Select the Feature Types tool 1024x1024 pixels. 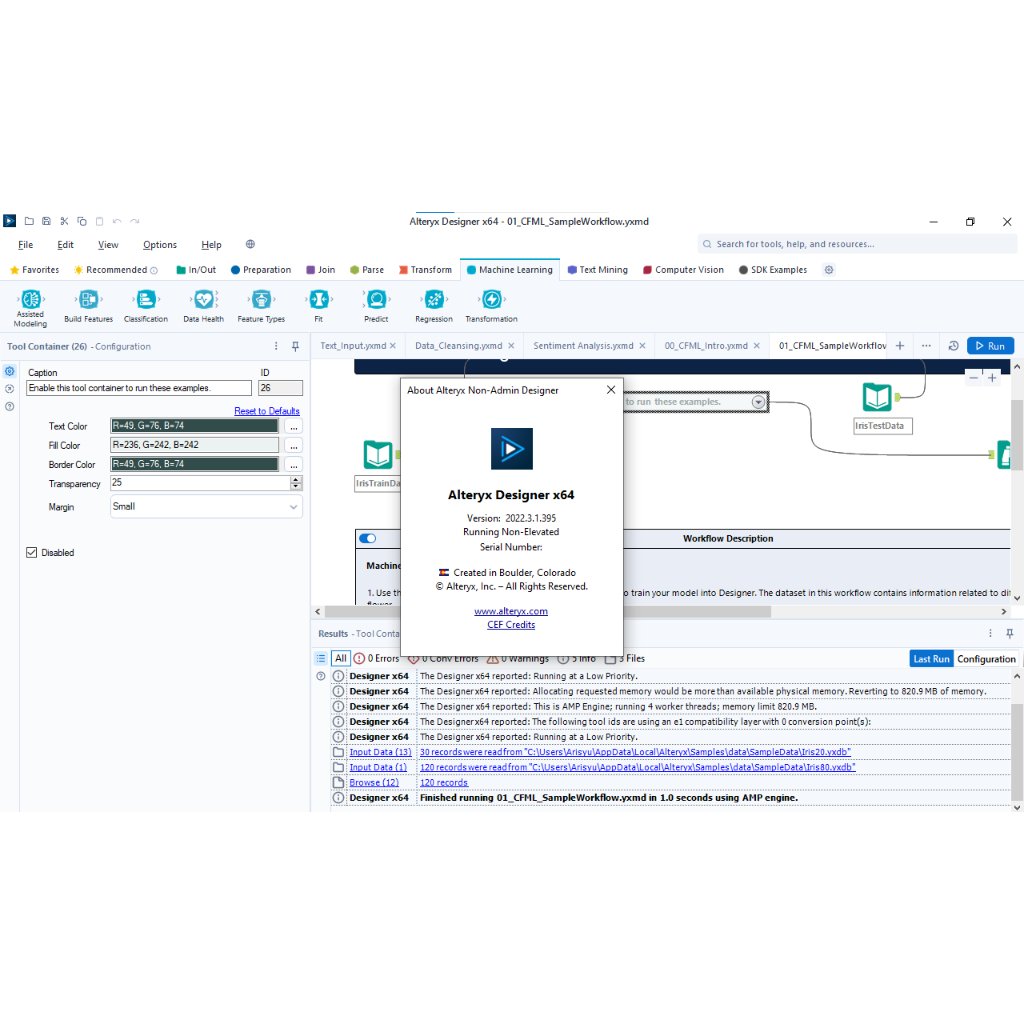pyautogui.click(x=261, y=307)
